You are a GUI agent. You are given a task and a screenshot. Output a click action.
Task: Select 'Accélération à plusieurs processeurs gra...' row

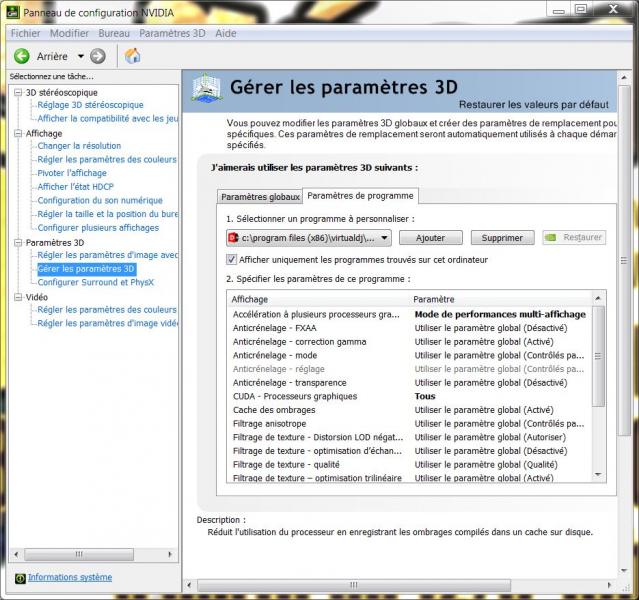[409, 314]
